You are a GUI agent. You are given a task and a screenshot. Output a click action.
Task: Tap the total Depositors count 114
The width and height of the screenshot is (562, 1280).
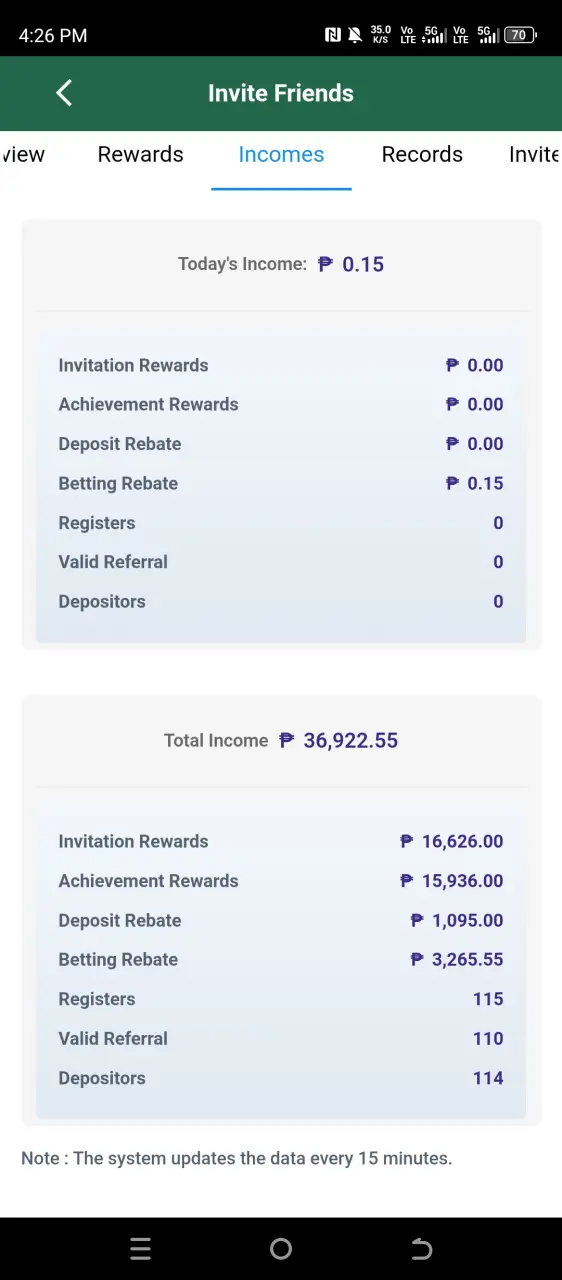(x=488, y=1078)
